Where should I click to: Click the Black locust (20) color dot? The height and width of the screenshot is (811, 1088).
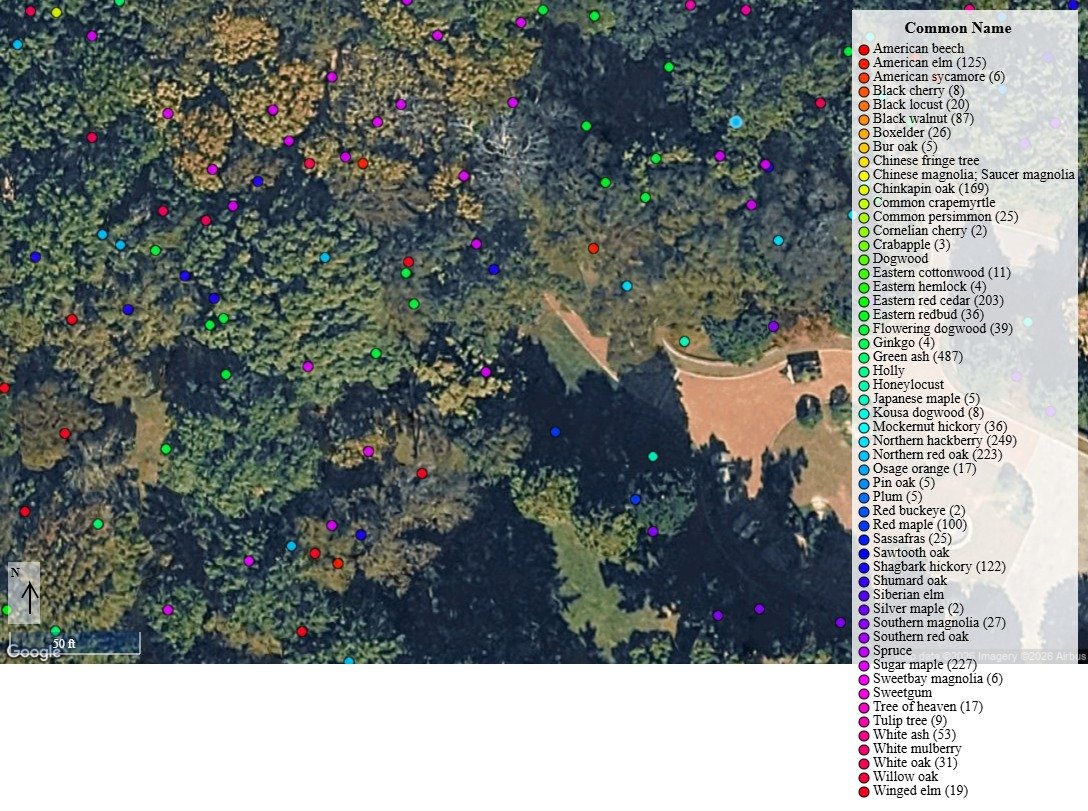click(x=864, y=105)
